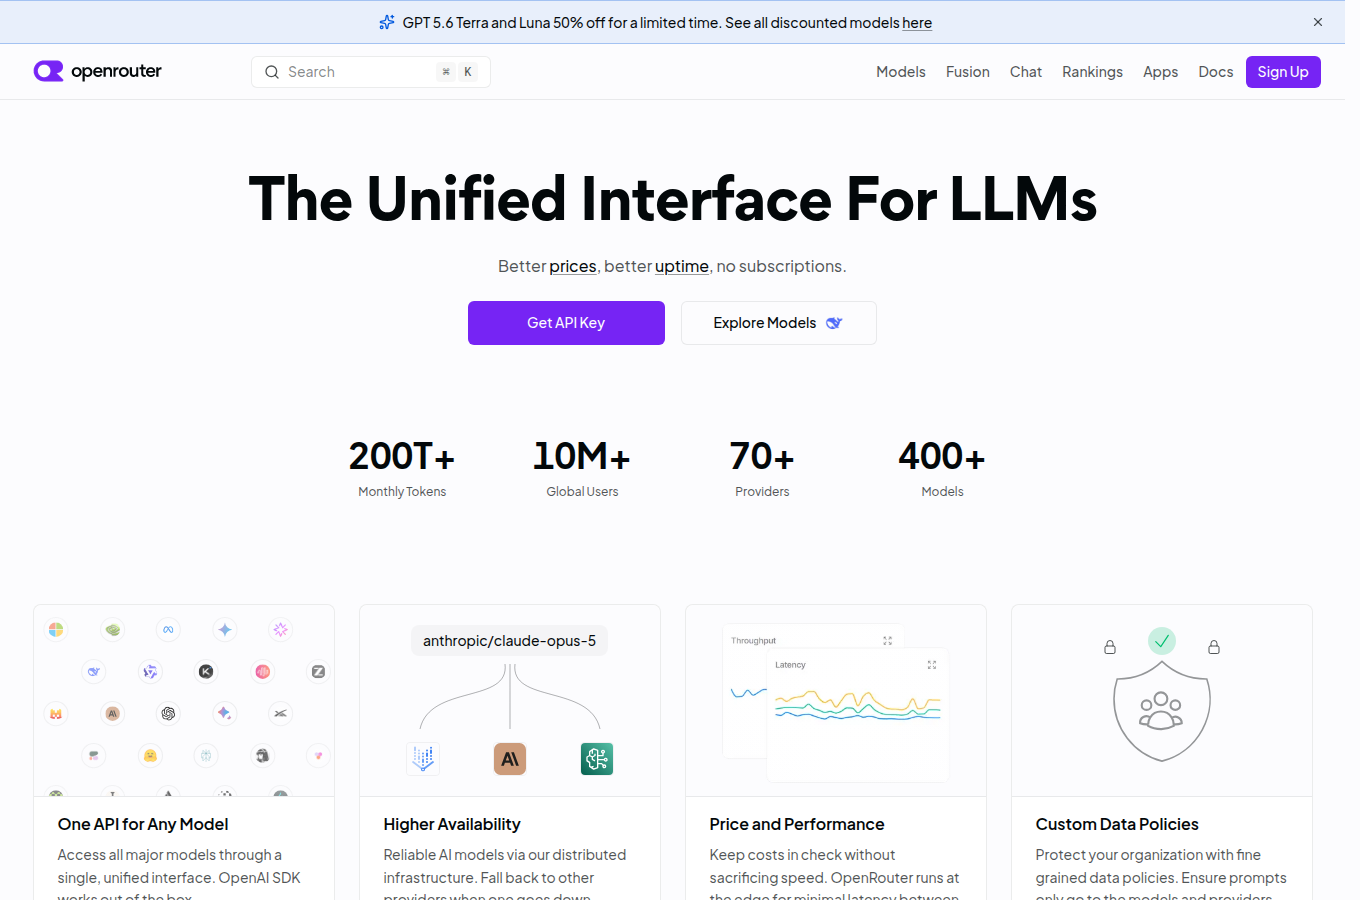Click the openrouter logo
Screen dimensions: 1360x900
[98, 71]
